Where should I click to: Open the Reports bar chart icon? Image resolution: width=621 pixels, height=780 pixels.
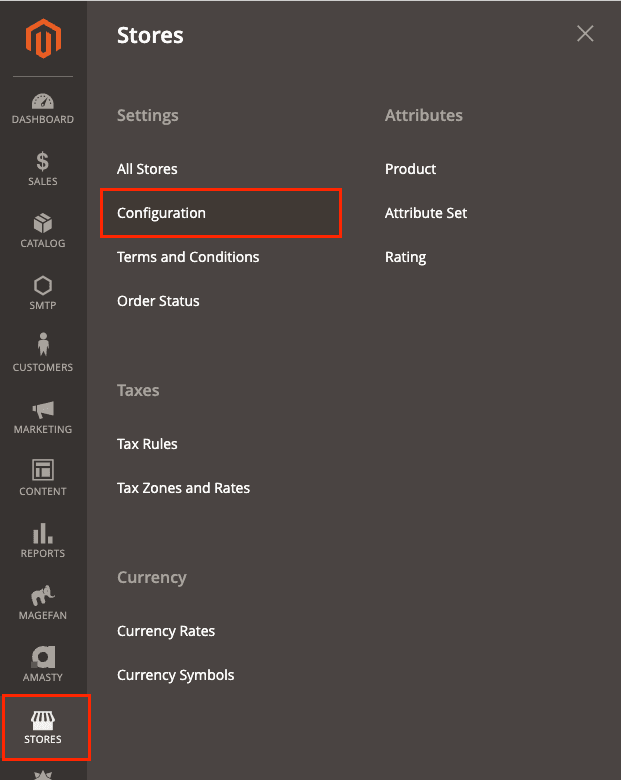pyautogui.click(x=43, y=533)
